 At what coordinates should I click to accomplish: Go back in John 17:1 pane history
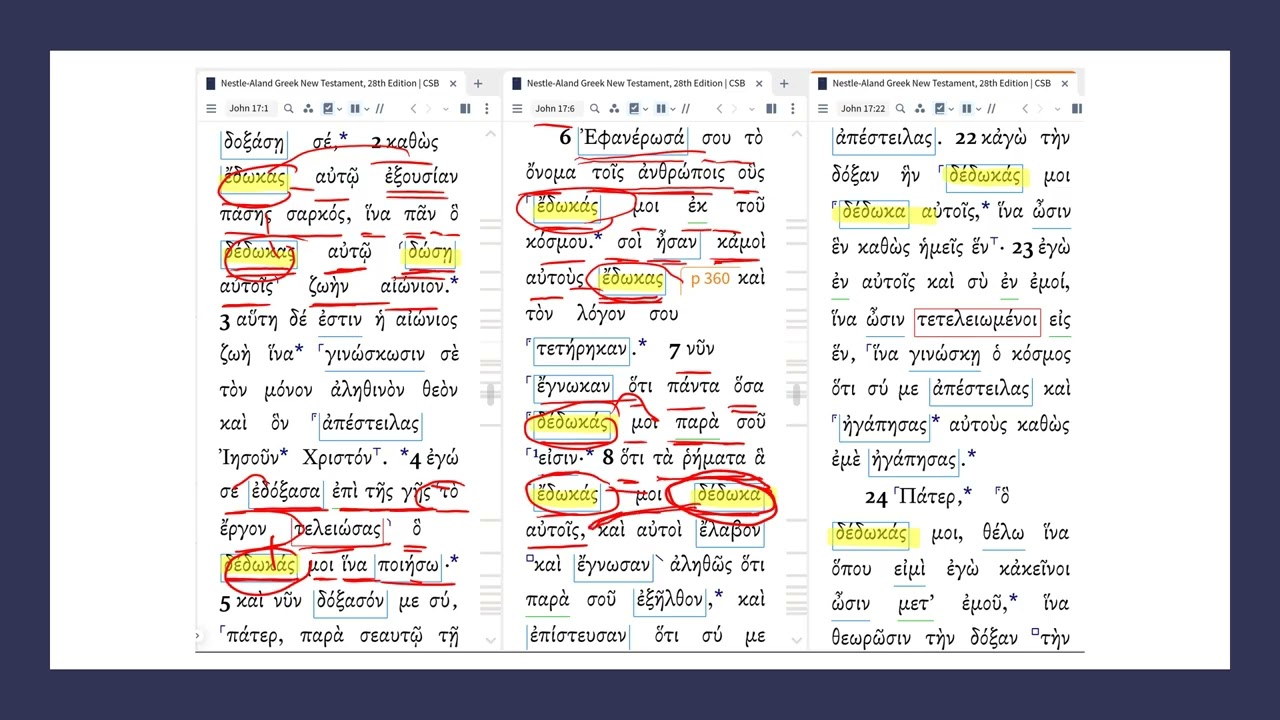(413, 108)
